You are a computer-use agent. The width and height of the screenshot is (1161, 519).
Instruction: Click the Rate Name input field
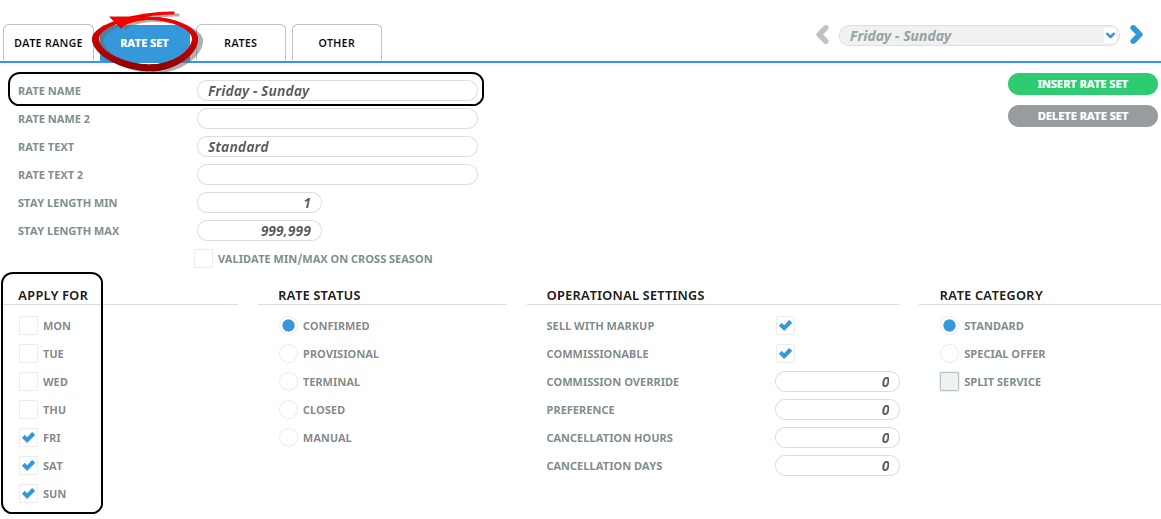pyautogui.click(x=337, y=91)
